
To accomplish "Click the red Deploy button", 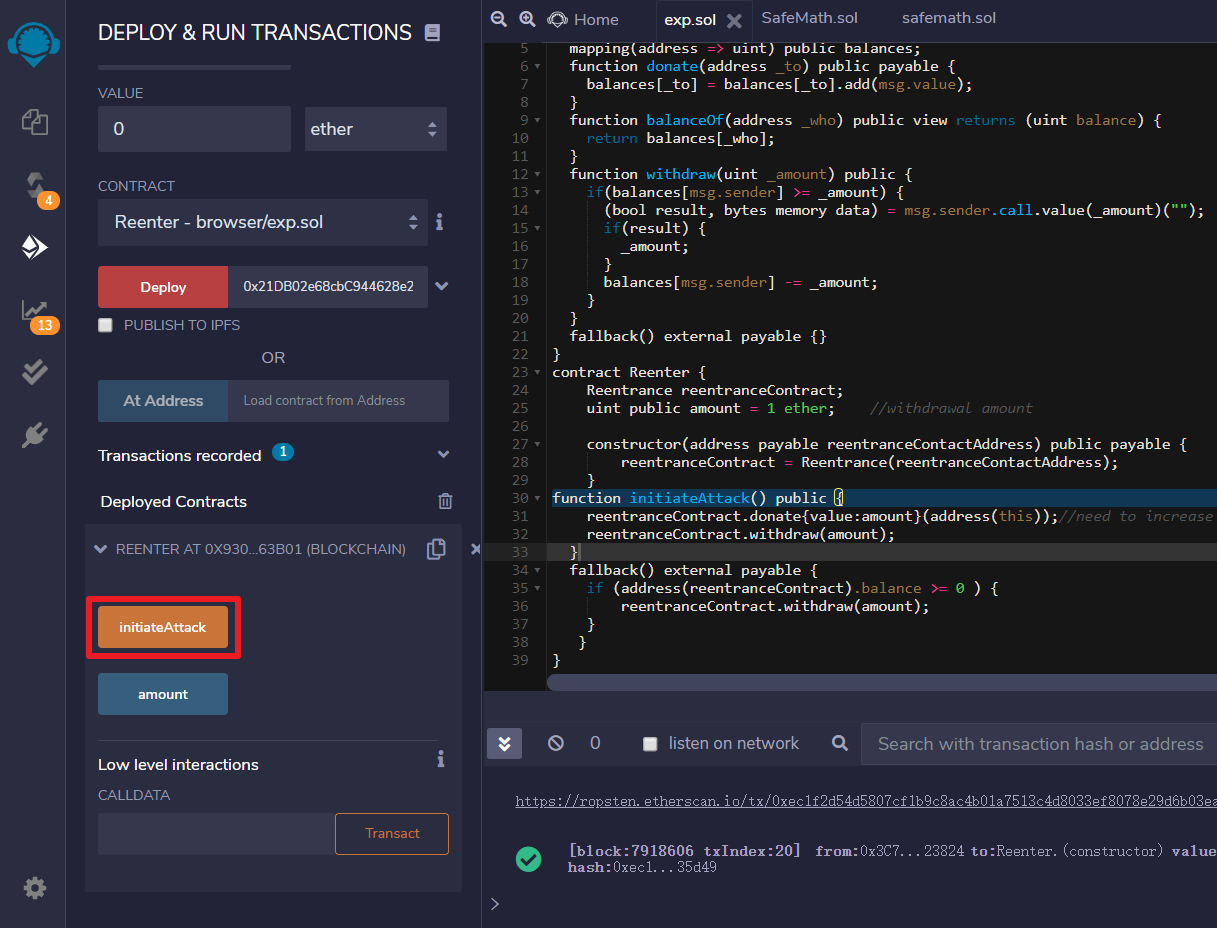I will pyautogui.click(x=163, y=287).
